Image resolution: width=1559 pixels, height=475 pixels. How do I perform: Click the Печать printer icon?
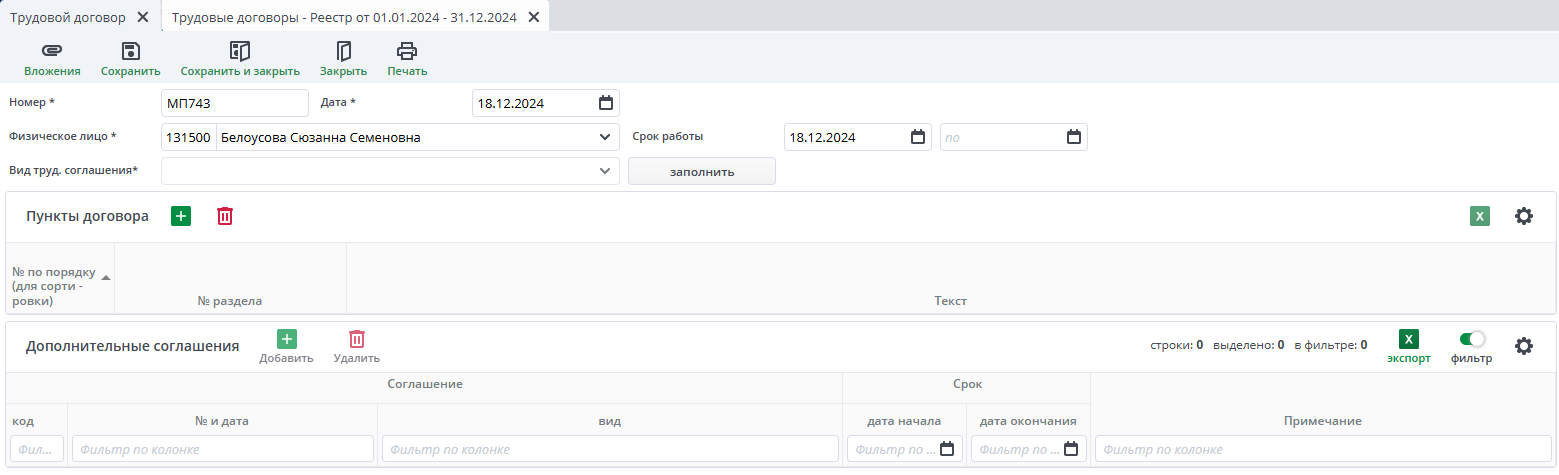[407, 51]
